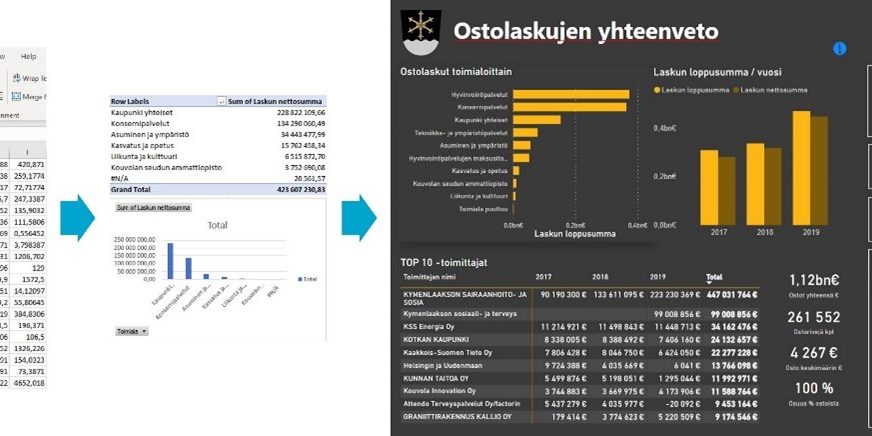Click the 100 % Osuus ostoista card

point(813,394)
